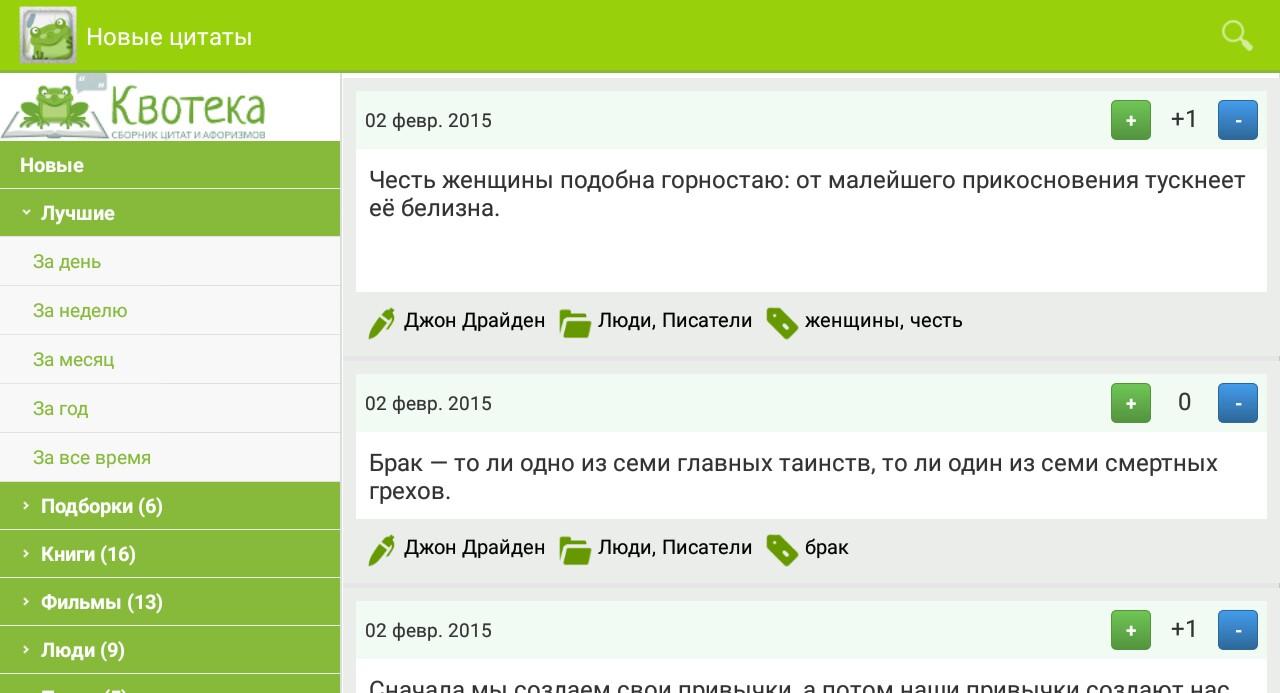
Task: Open author Джон Драйден in Брак quote
Action: pos(474,548)
